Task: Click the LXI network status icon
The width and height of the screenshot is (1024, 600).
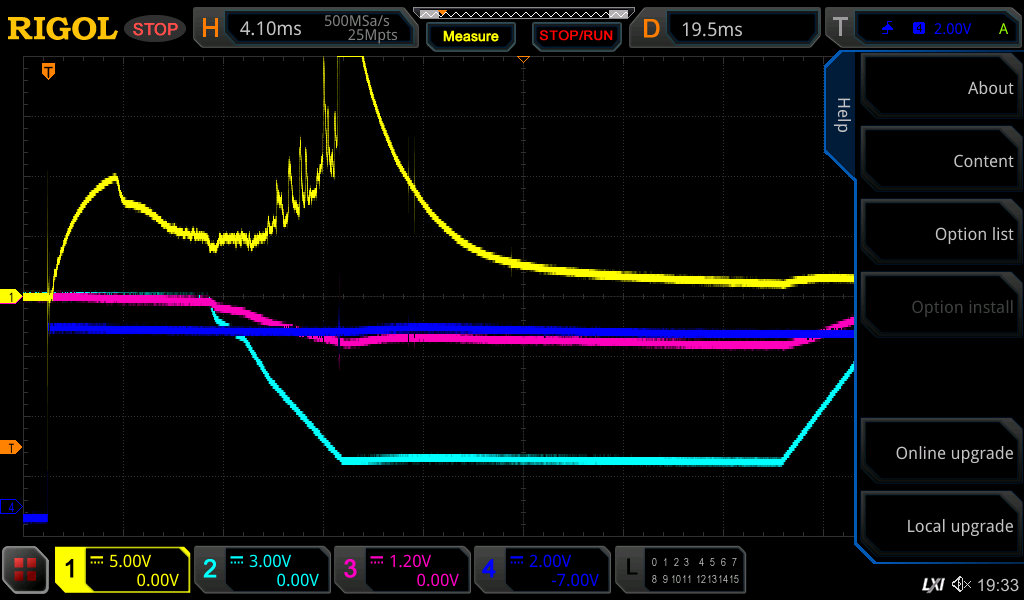Action: tap(932, 584)
